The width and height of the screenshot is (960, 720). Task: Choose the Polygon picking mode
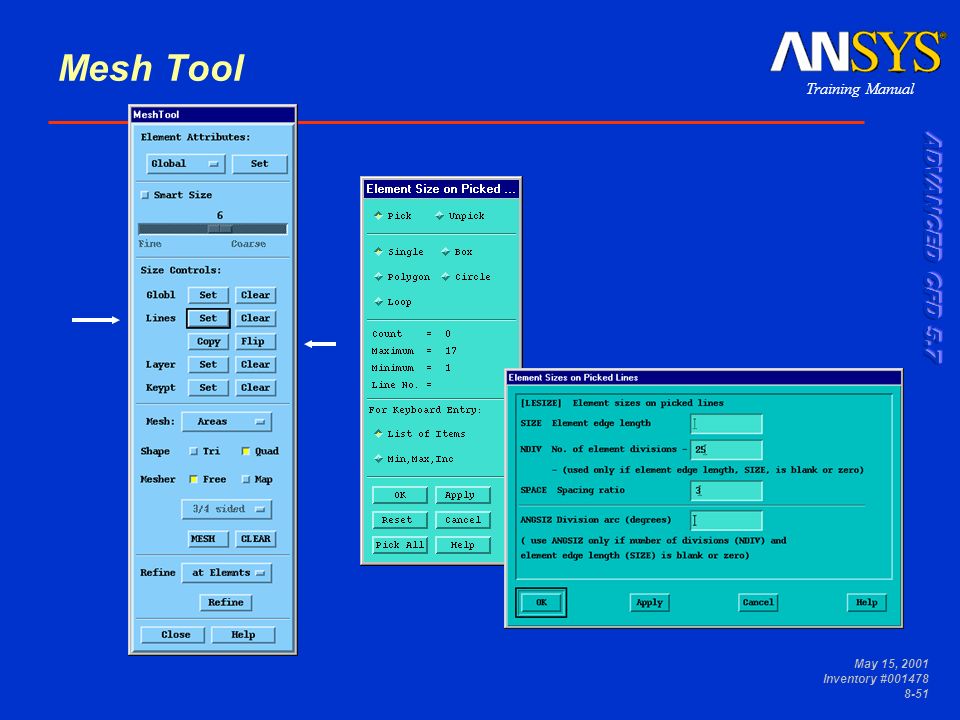378,277
